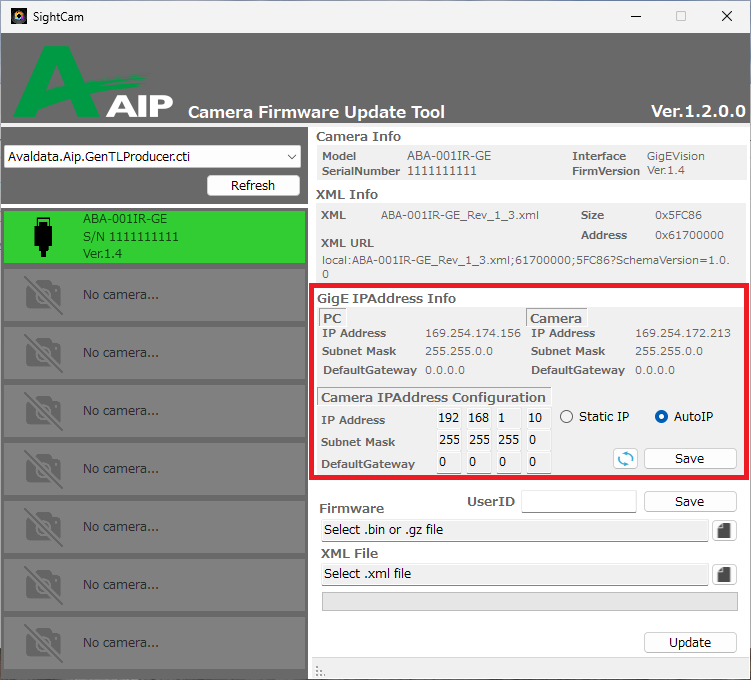The width and height of the screenshot is (751, 680).
Task: Click the Model value ABA-001IR-GE in Camera Info
Action: click(x=449, y=156)
